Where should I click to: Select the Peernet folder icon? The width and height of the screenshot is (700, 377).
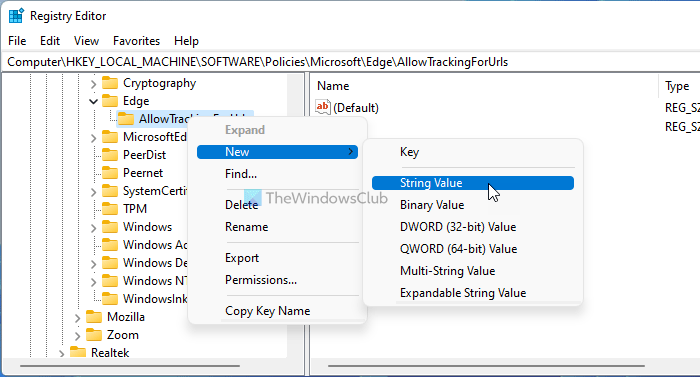pos(110,173)
